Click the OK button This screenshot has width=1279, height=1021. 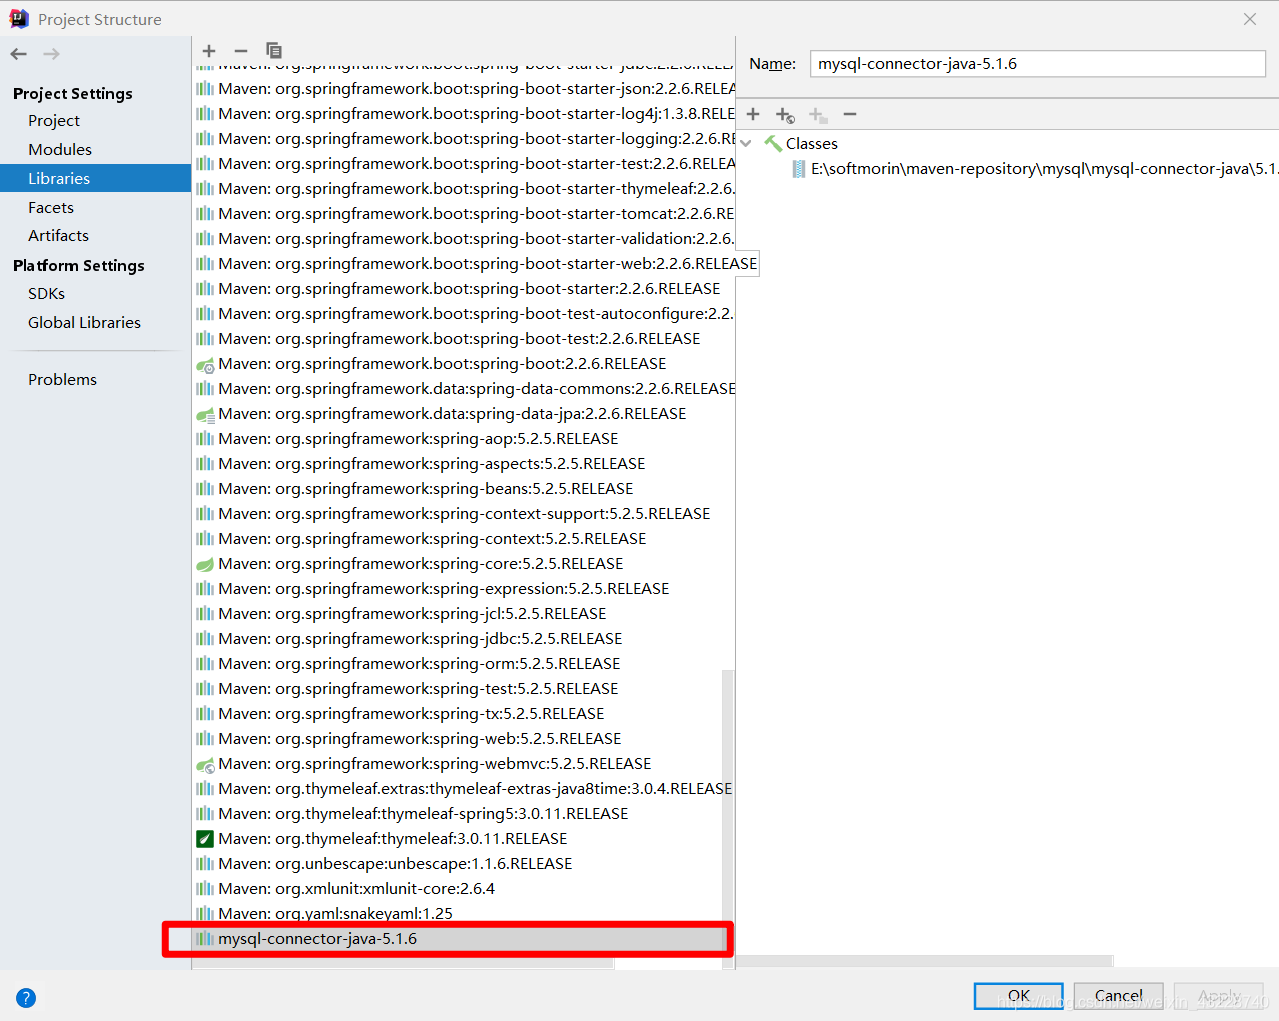click(x=1018, y=996)
